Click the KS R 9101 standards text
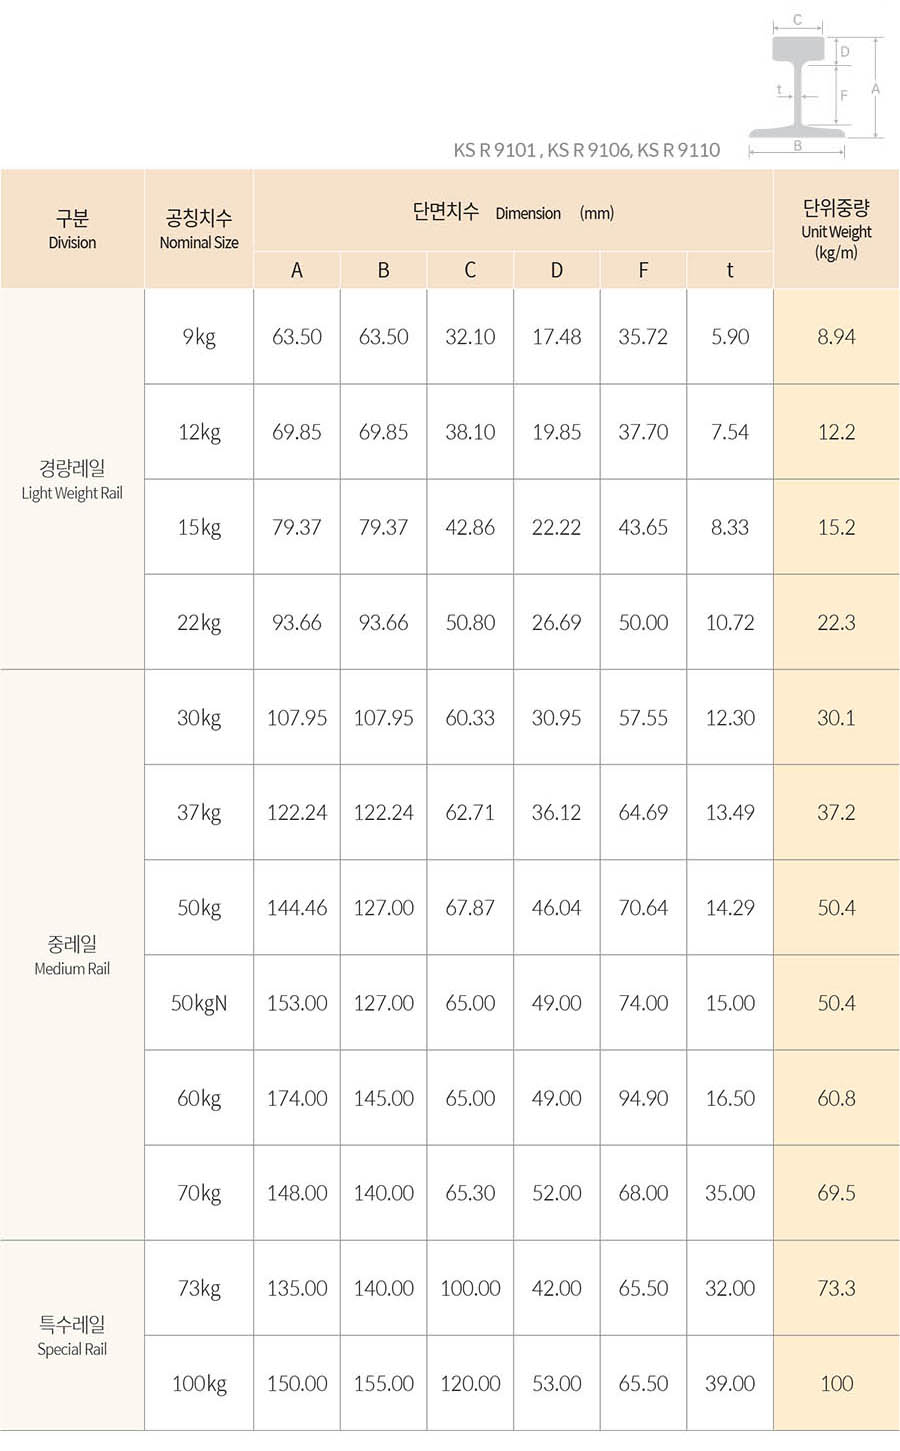 (586, 150)
